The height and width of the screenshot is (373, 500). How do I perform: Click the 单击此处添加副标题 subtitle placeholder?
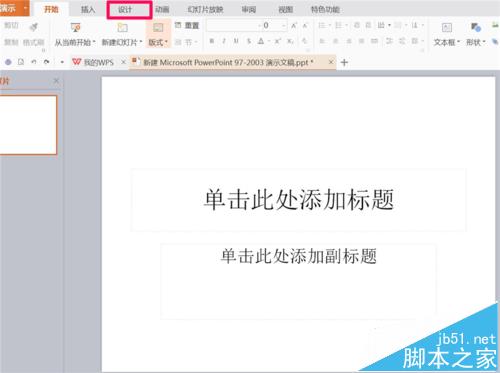click(x=299, y=281)
